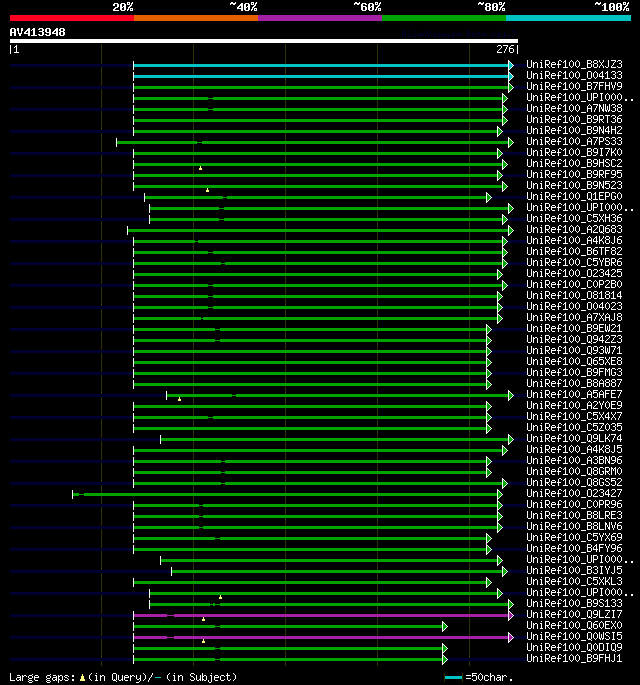Select the UniRef100_B3IYJ5 entry
Image resolution: width=640 pixels, height=685 pixels.
coord(574,570)
